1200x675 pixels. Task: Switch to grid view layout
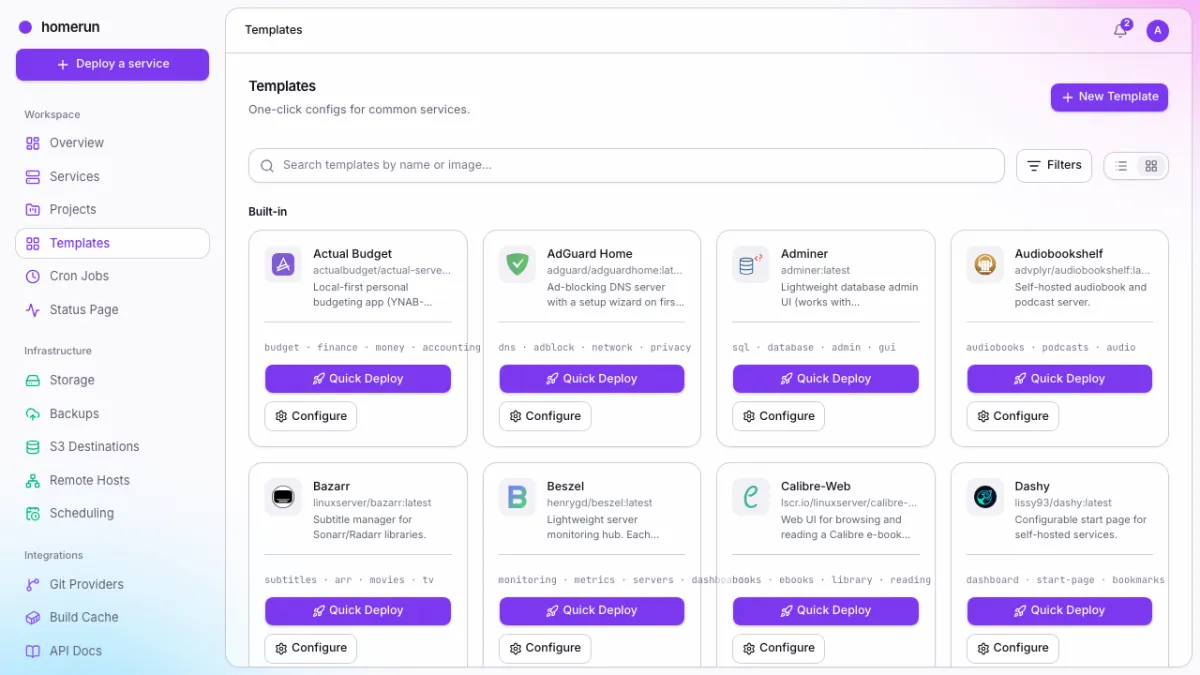pyautogui.click(x=1151, y=166)
